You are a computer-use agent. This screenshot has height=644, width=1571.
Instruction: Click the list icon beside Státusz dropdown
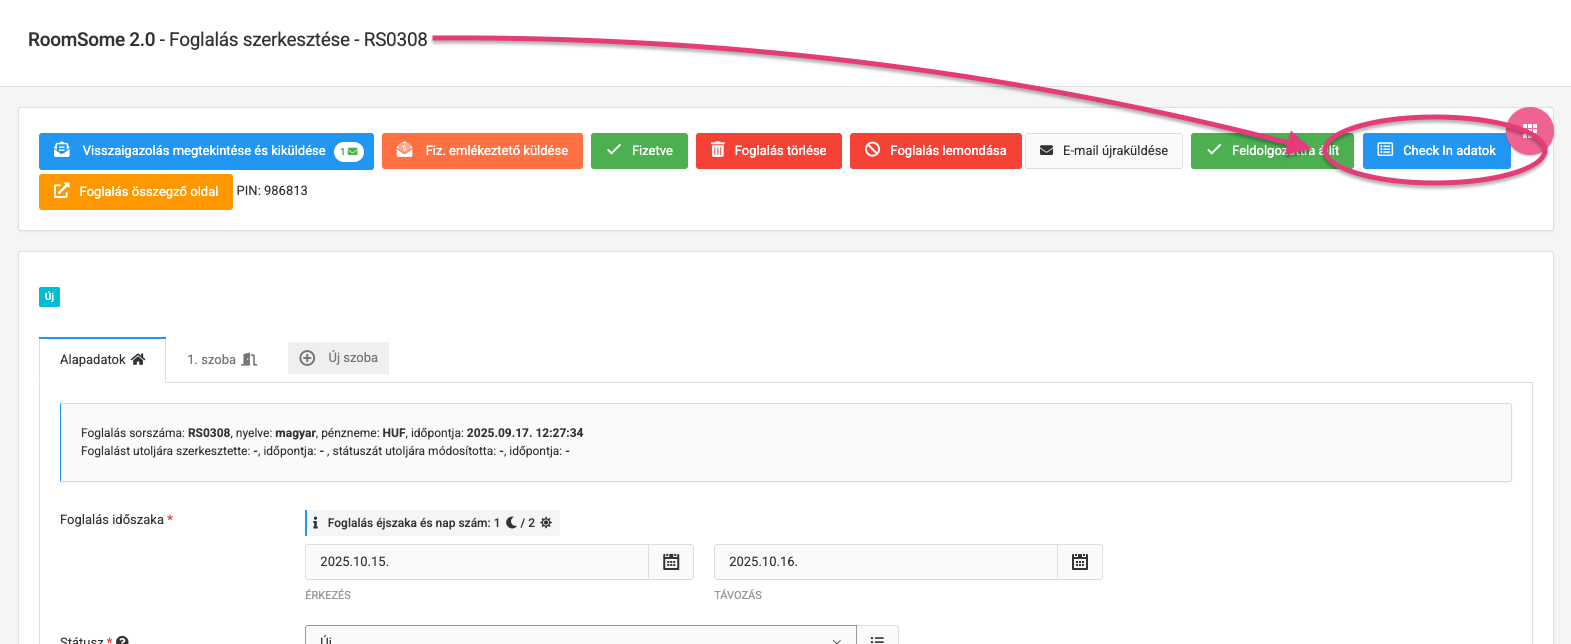(877, 638)
